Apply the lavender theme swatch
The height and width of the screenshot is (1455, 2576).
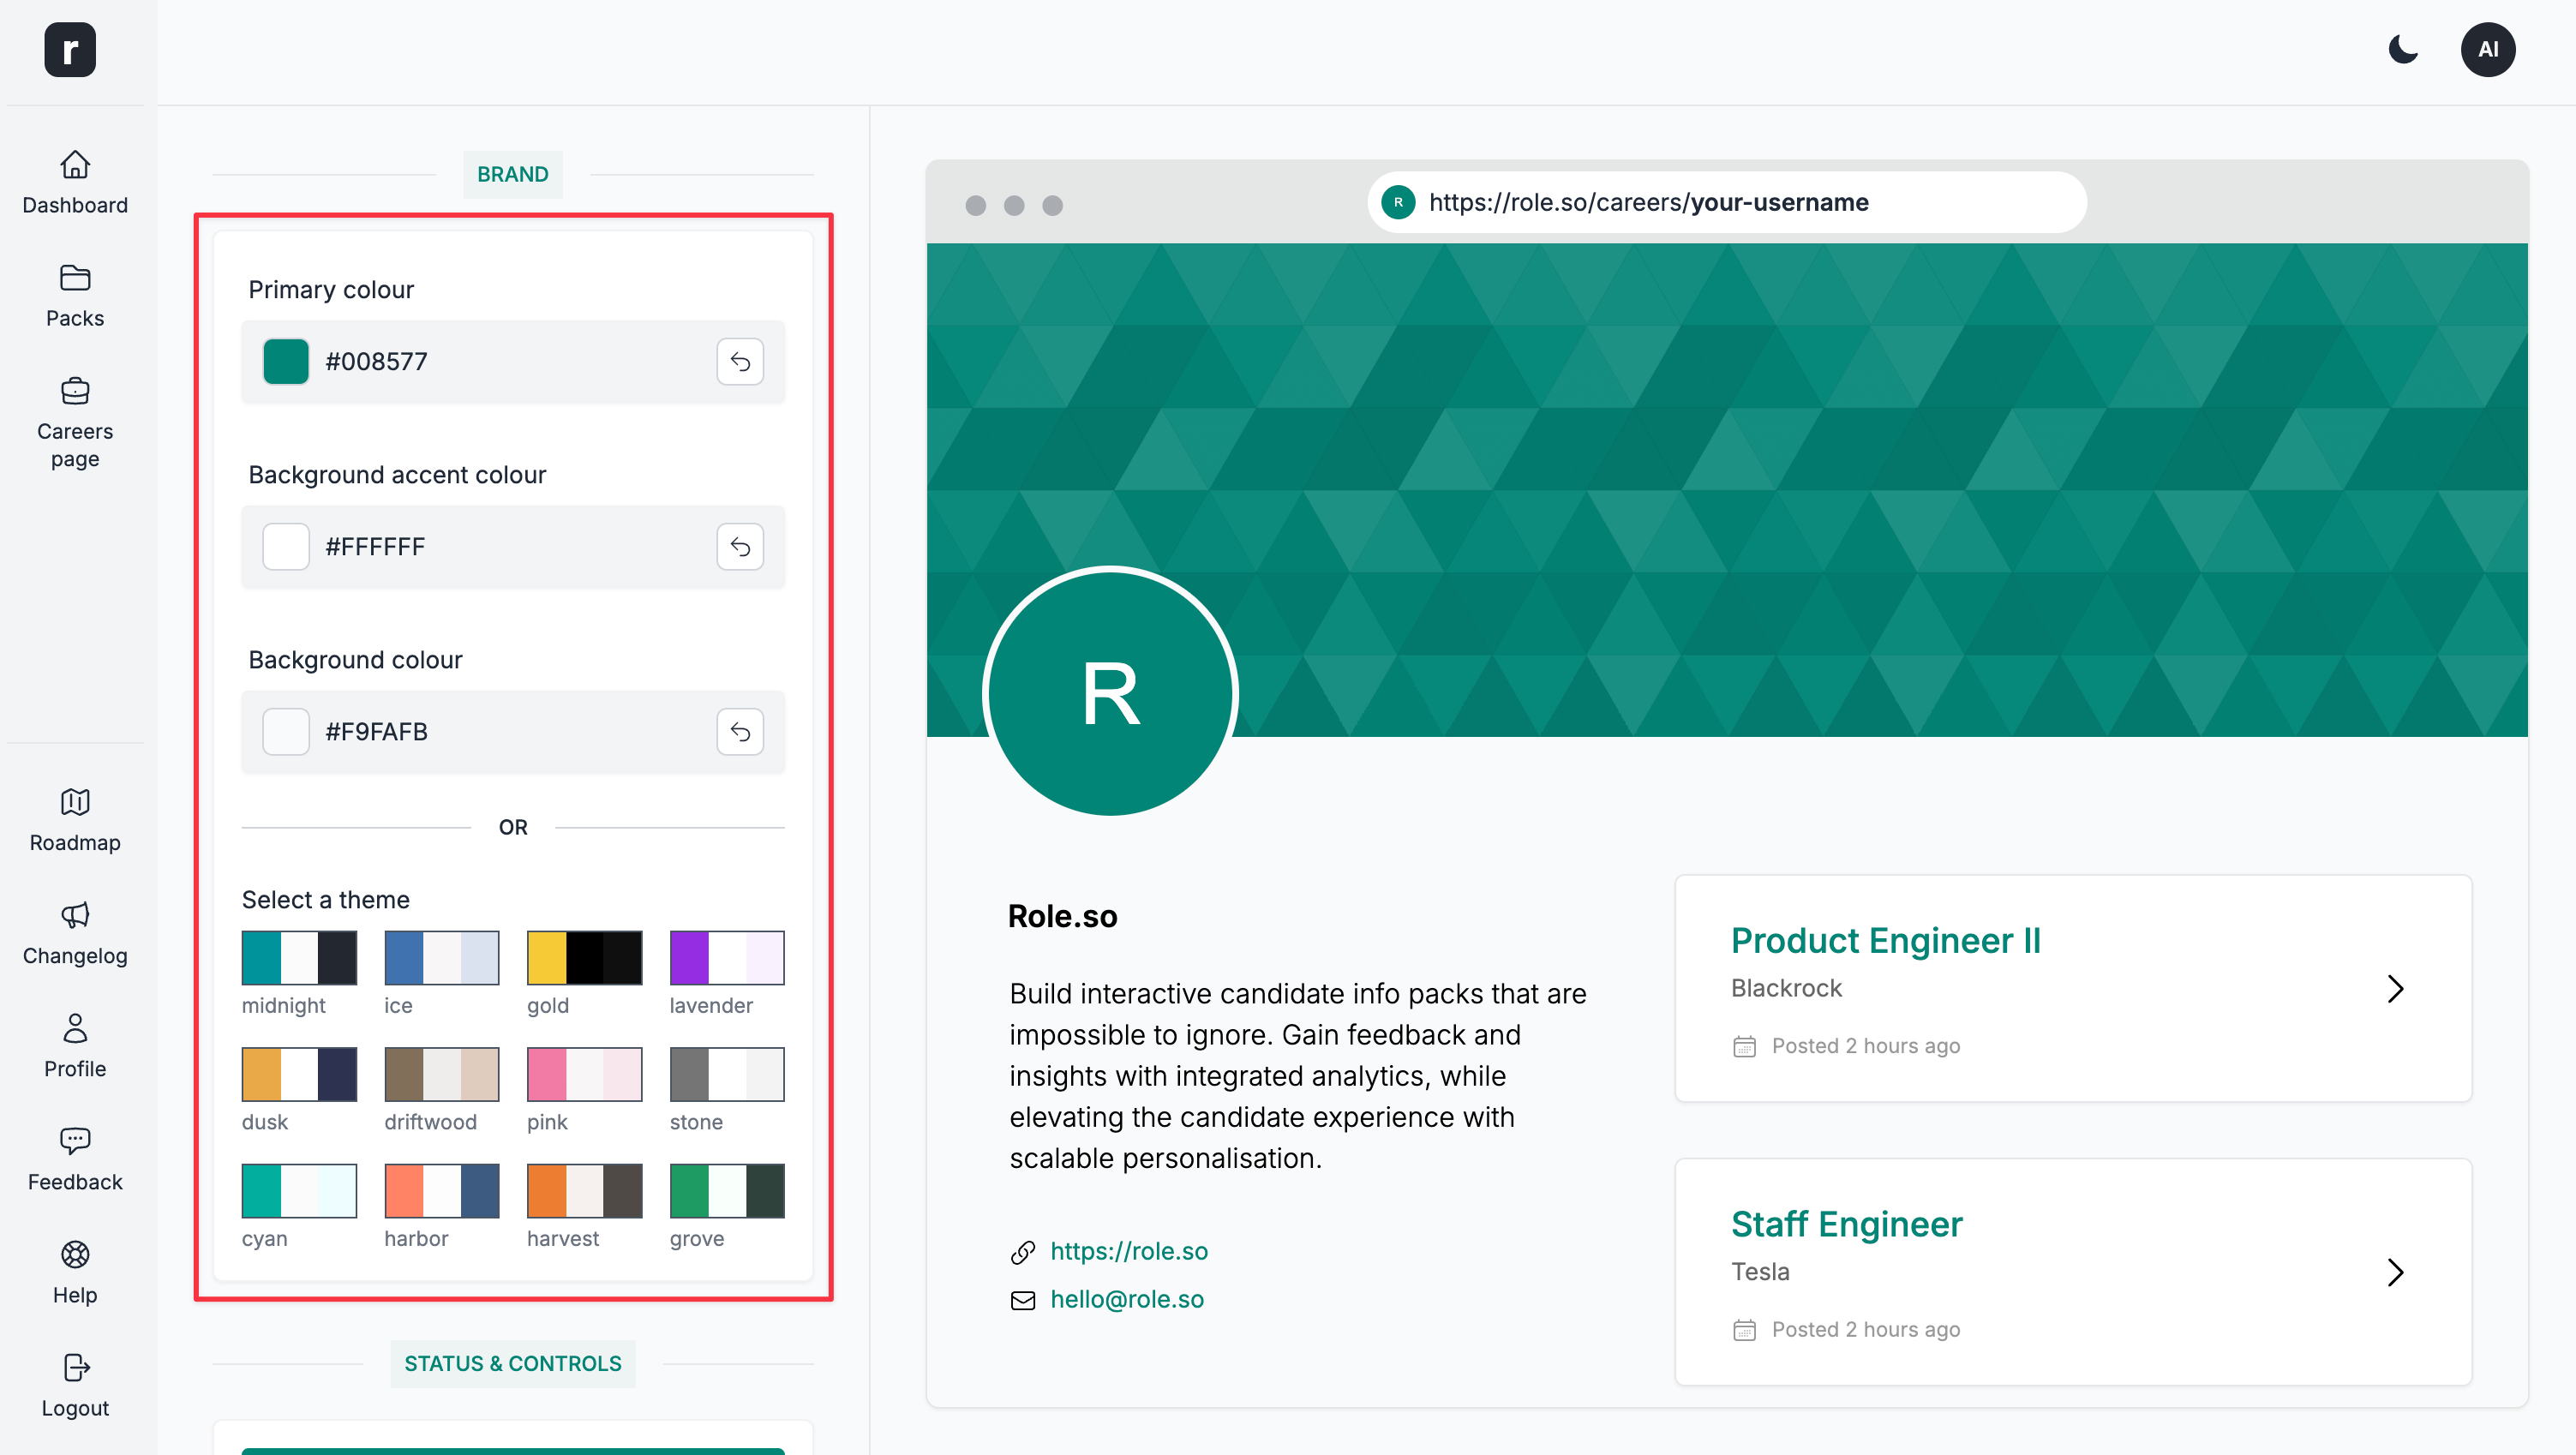(x=727, y=957)
